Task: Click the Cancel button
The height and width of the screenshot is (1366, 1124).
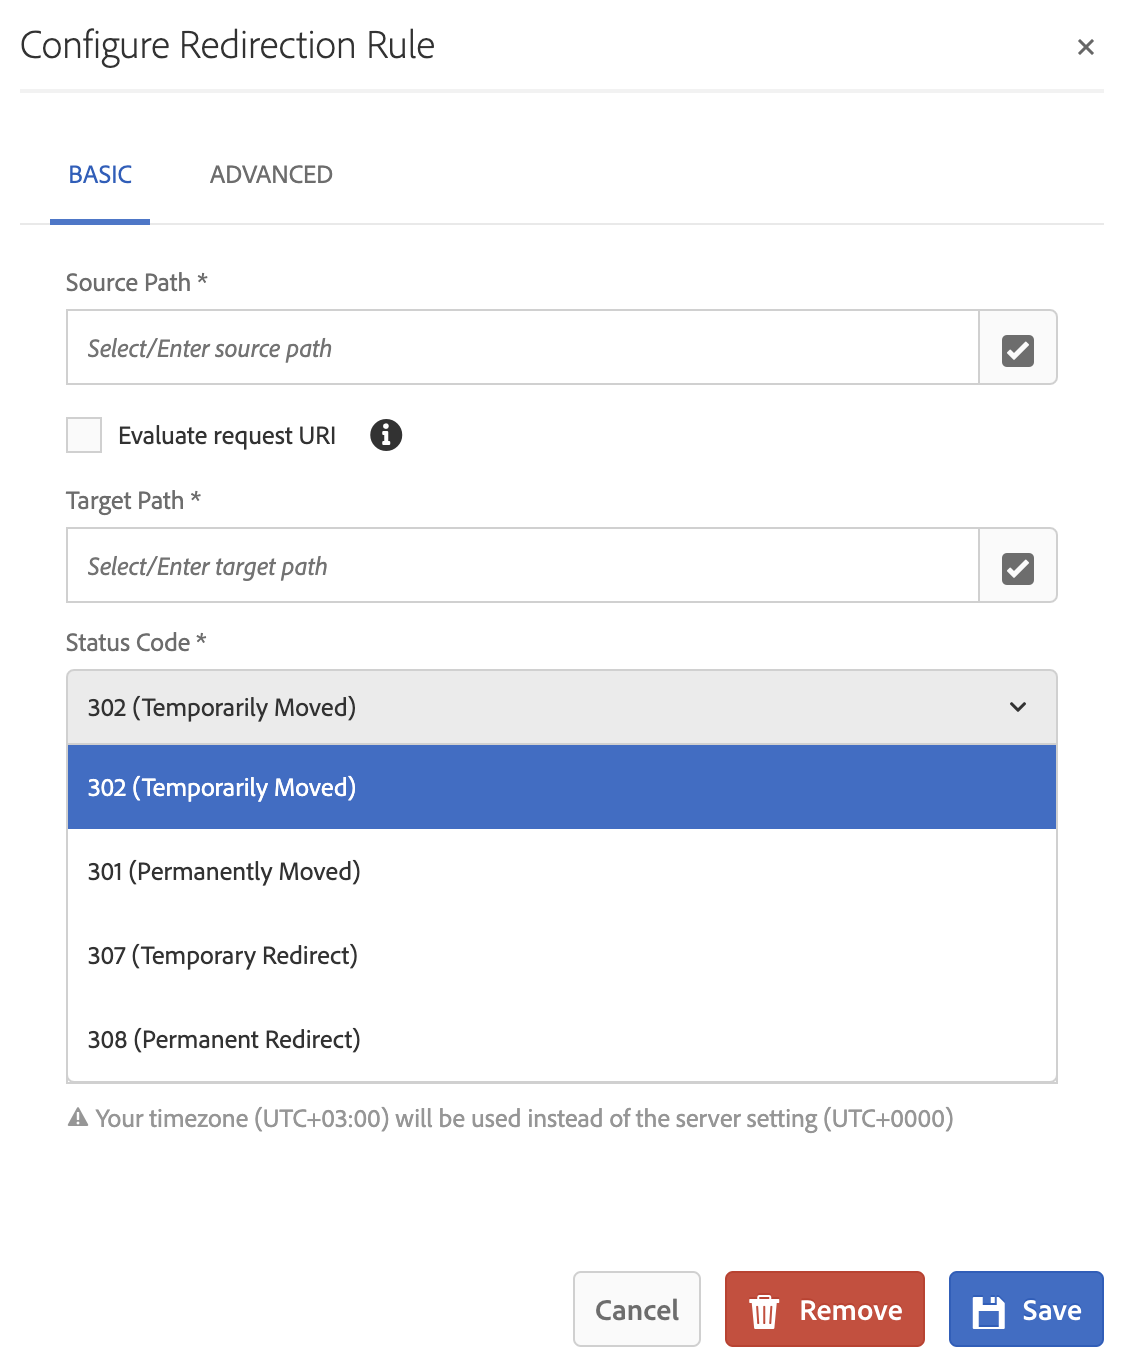Action: tap(636, 1309)
